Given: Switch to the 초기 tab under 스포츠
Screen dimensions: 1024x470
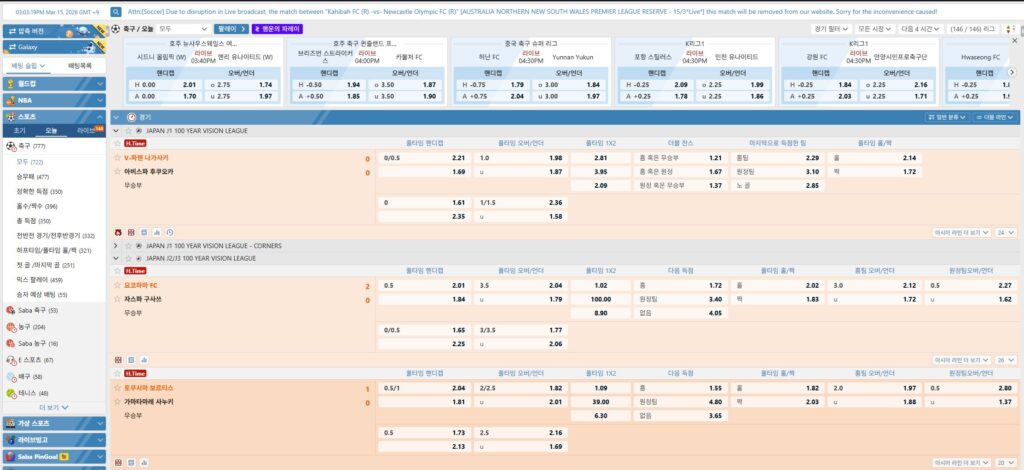Looking at the screenshot, I should click(x=19, y=130).
